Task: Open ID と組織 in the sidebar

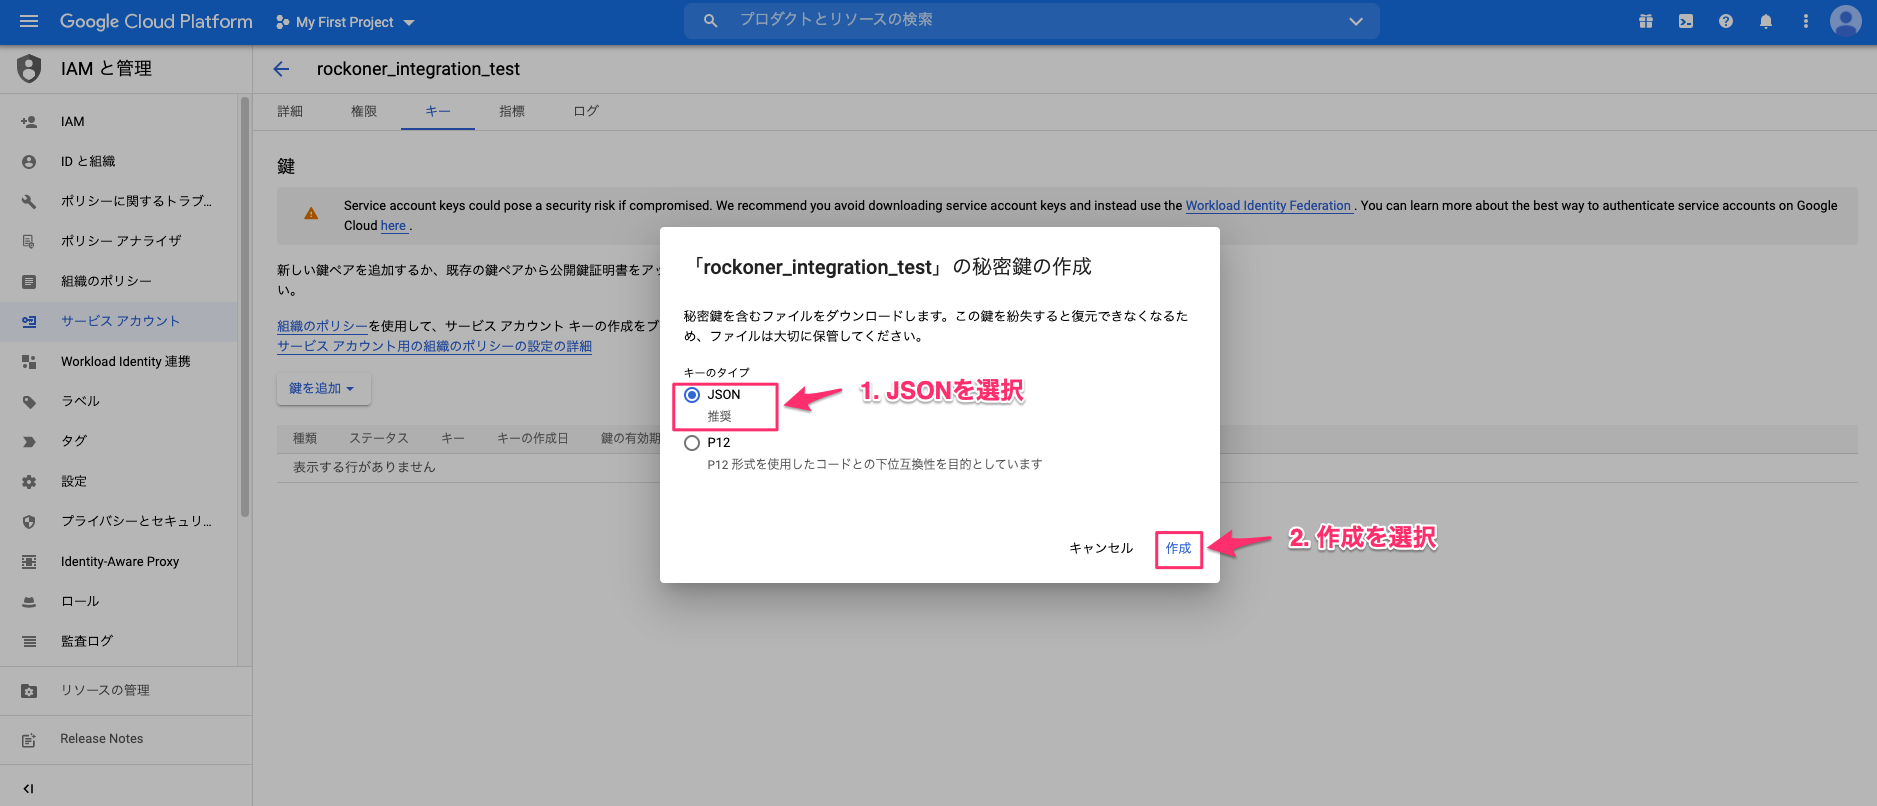Action: click(x=119, y=161)
